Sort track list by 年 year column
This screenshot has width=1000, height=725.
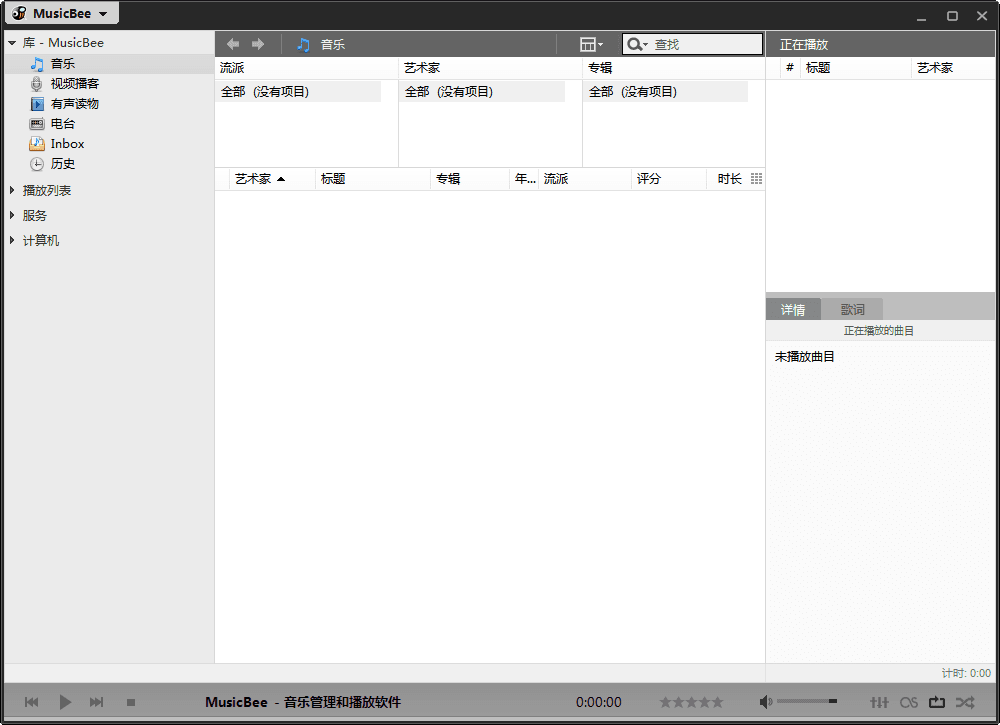[525, 179]
